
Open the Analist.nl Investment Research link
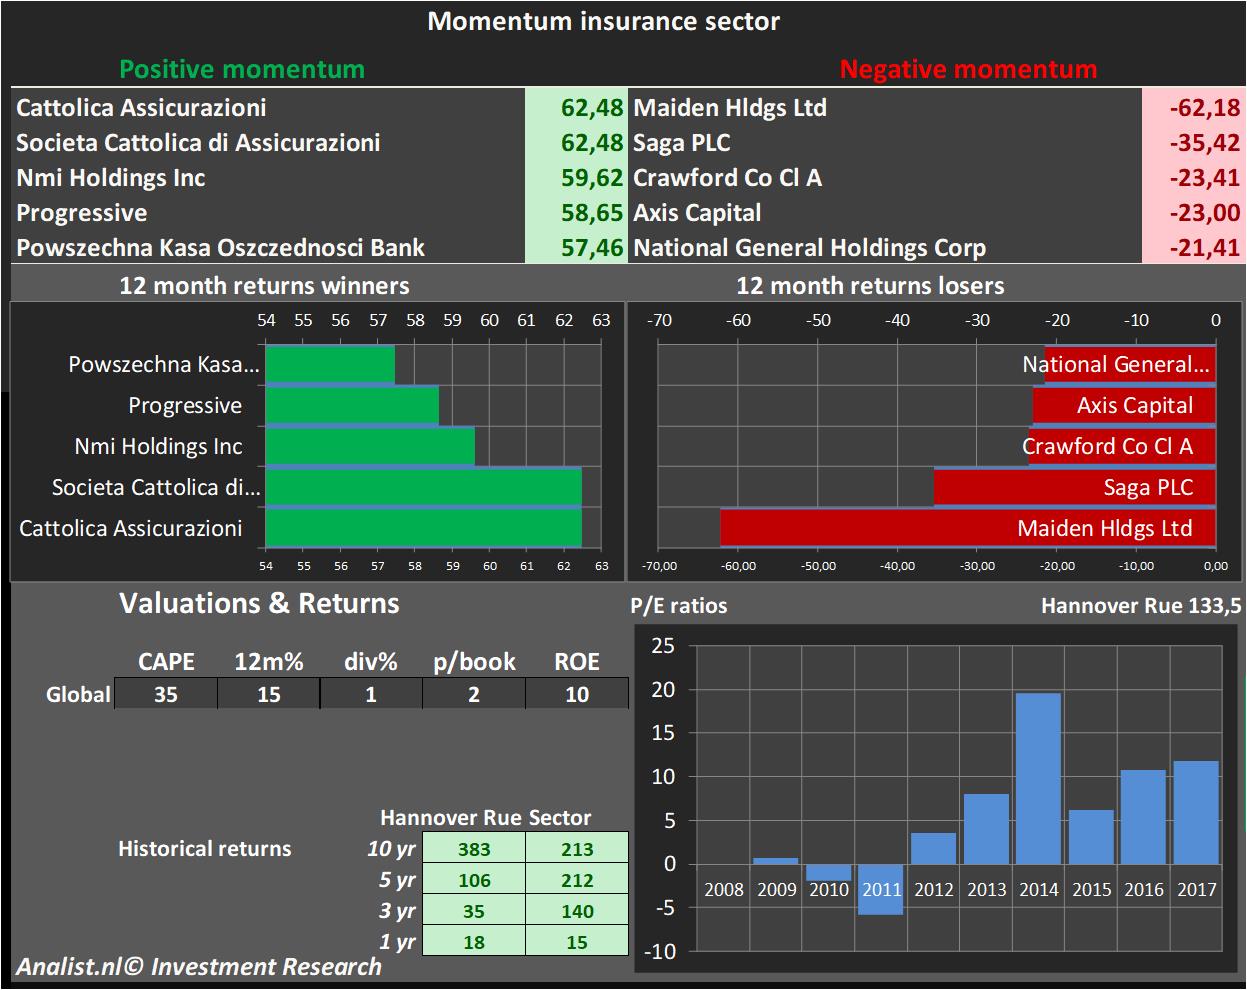(199, 967)
